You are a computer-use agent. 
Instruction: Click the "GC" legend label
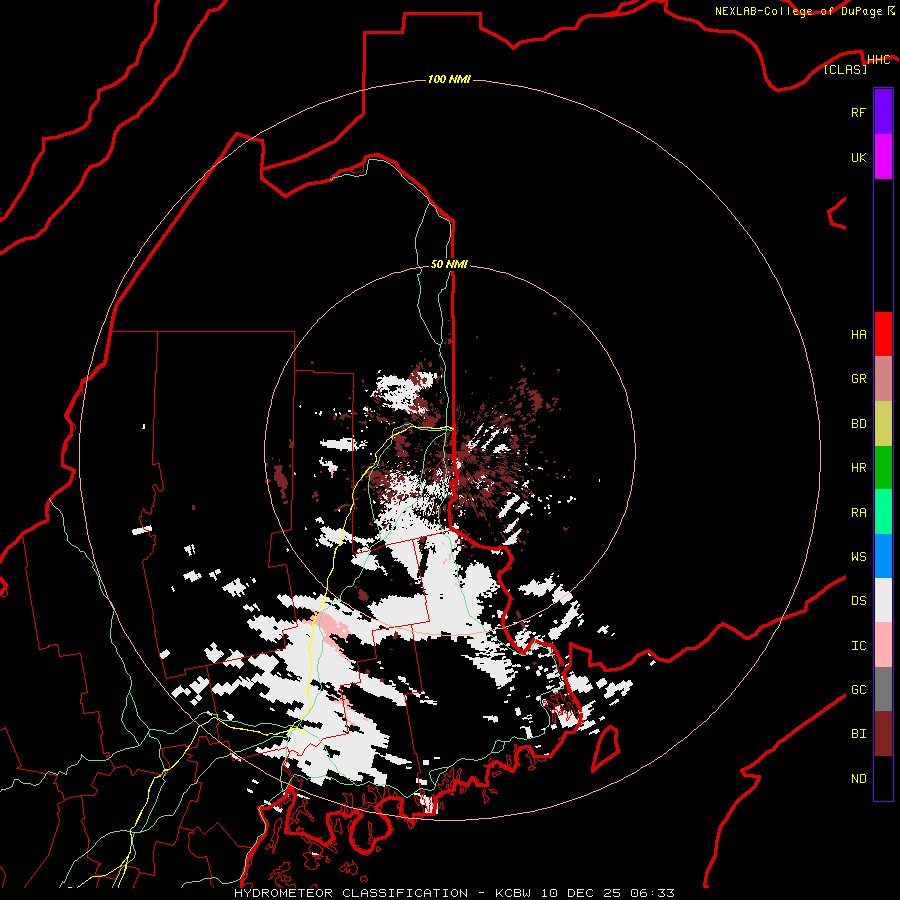pos(858,690)
